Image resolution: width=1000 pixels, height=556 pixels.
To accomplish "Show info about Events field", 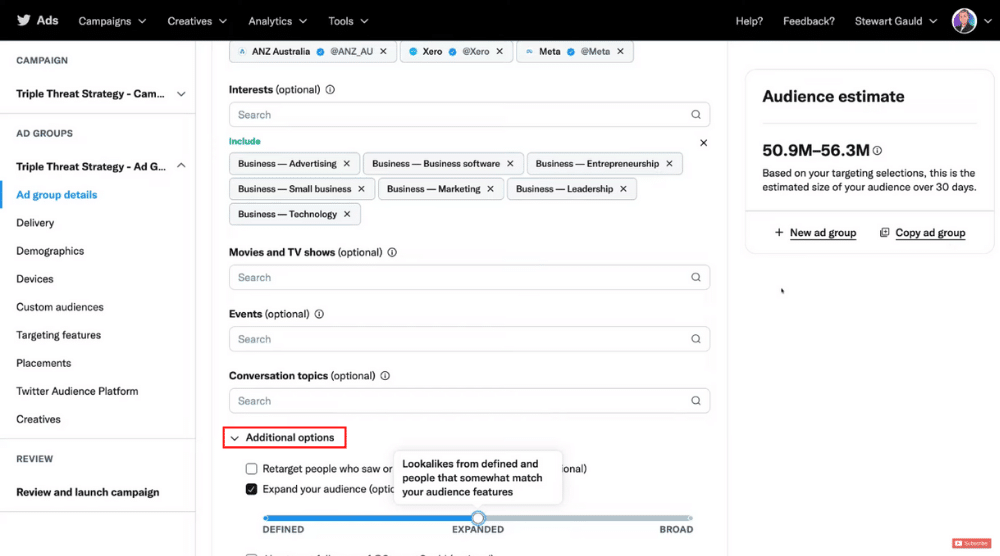I will [x=319, y=314].
